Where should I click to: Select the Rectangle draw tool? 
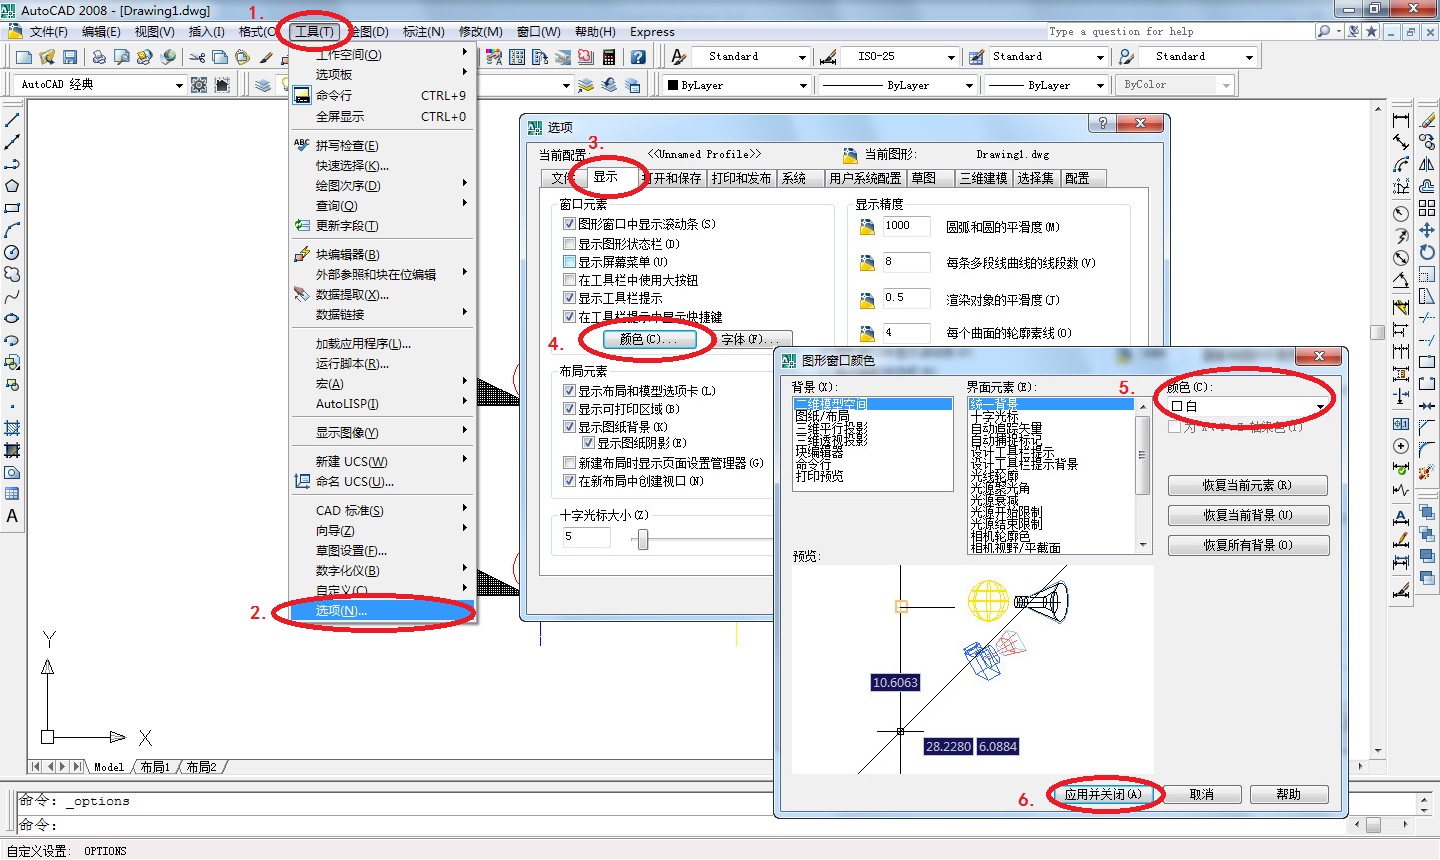tap(12, 208)
